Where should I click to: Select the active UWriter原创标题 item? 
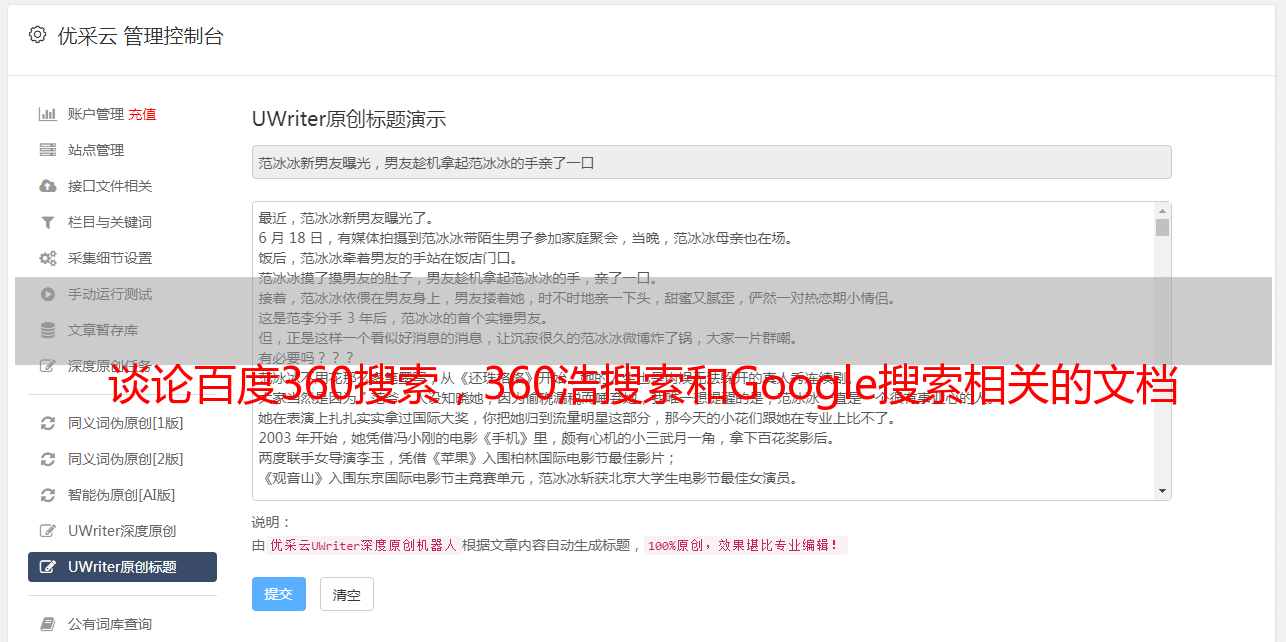(x=122, y=567)
